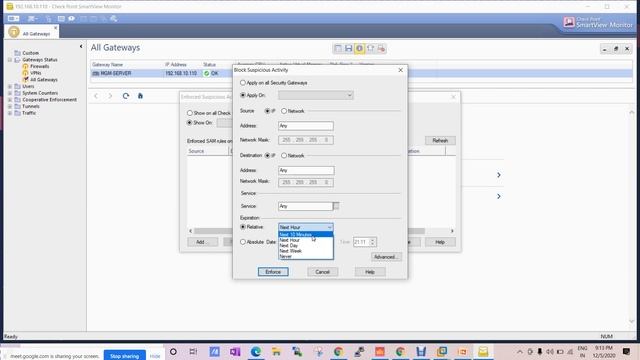The image size is (640, 360).
Task: Click Cancel in Block Suspicious Activity
Action: click(x=322, y=272)
